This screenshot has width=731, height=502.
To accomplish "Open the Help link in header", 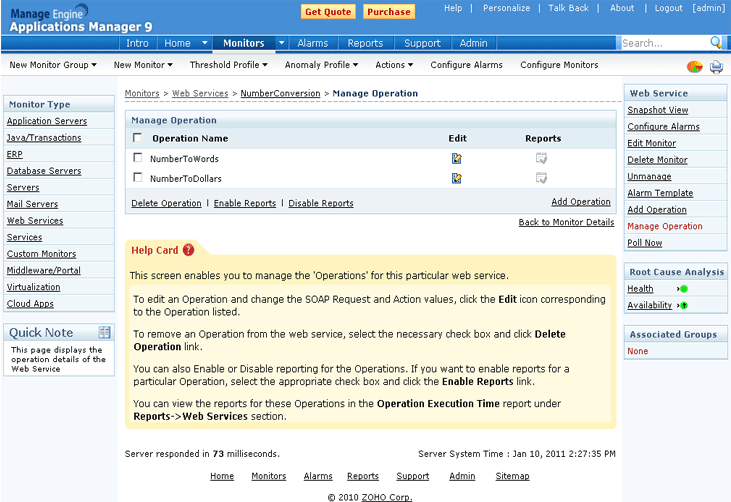I will click(x=453, y=8).
